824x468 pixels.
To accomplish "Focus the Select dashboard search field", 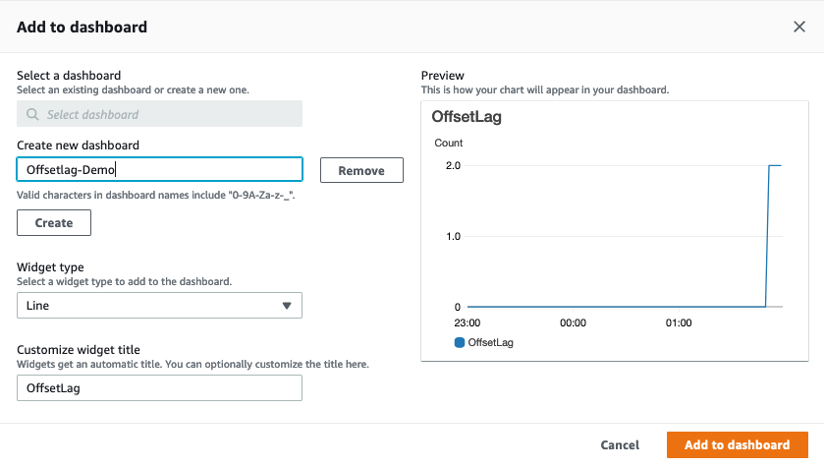I will pyautogui.click(x=165, y=114).
